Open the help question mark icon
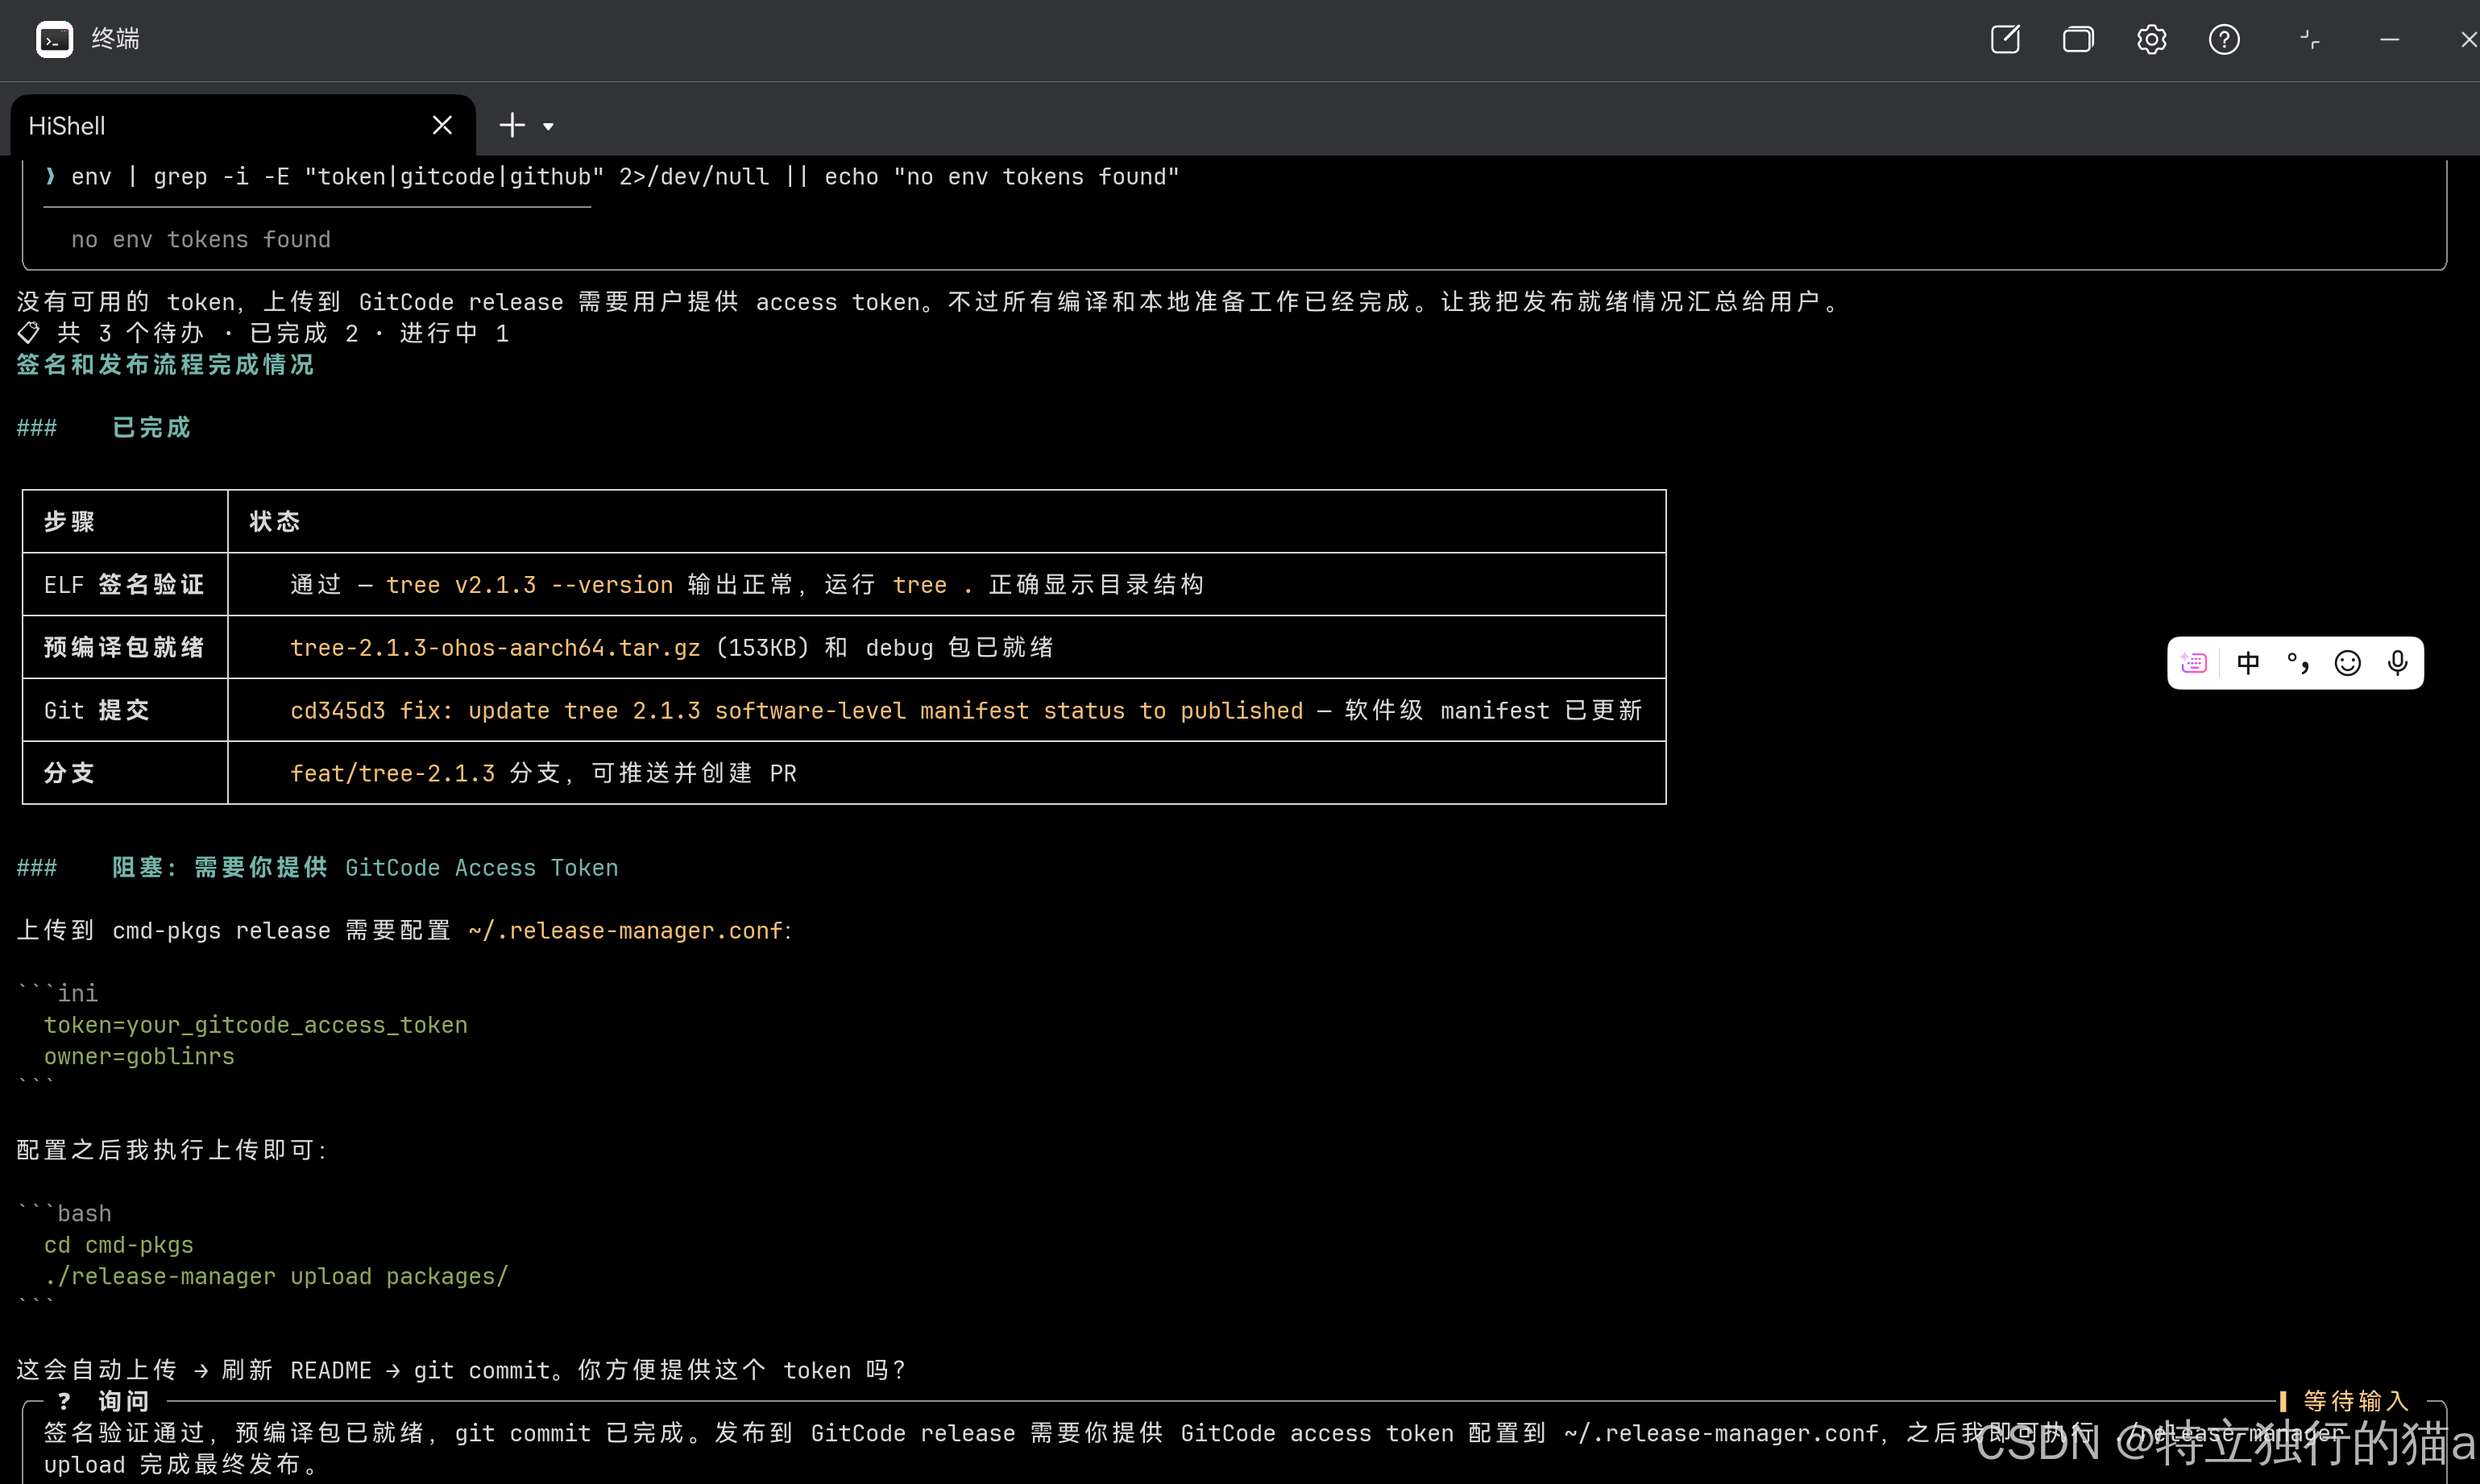2480x1484 pixels. pyautogui.click(x=2224, y=39)
